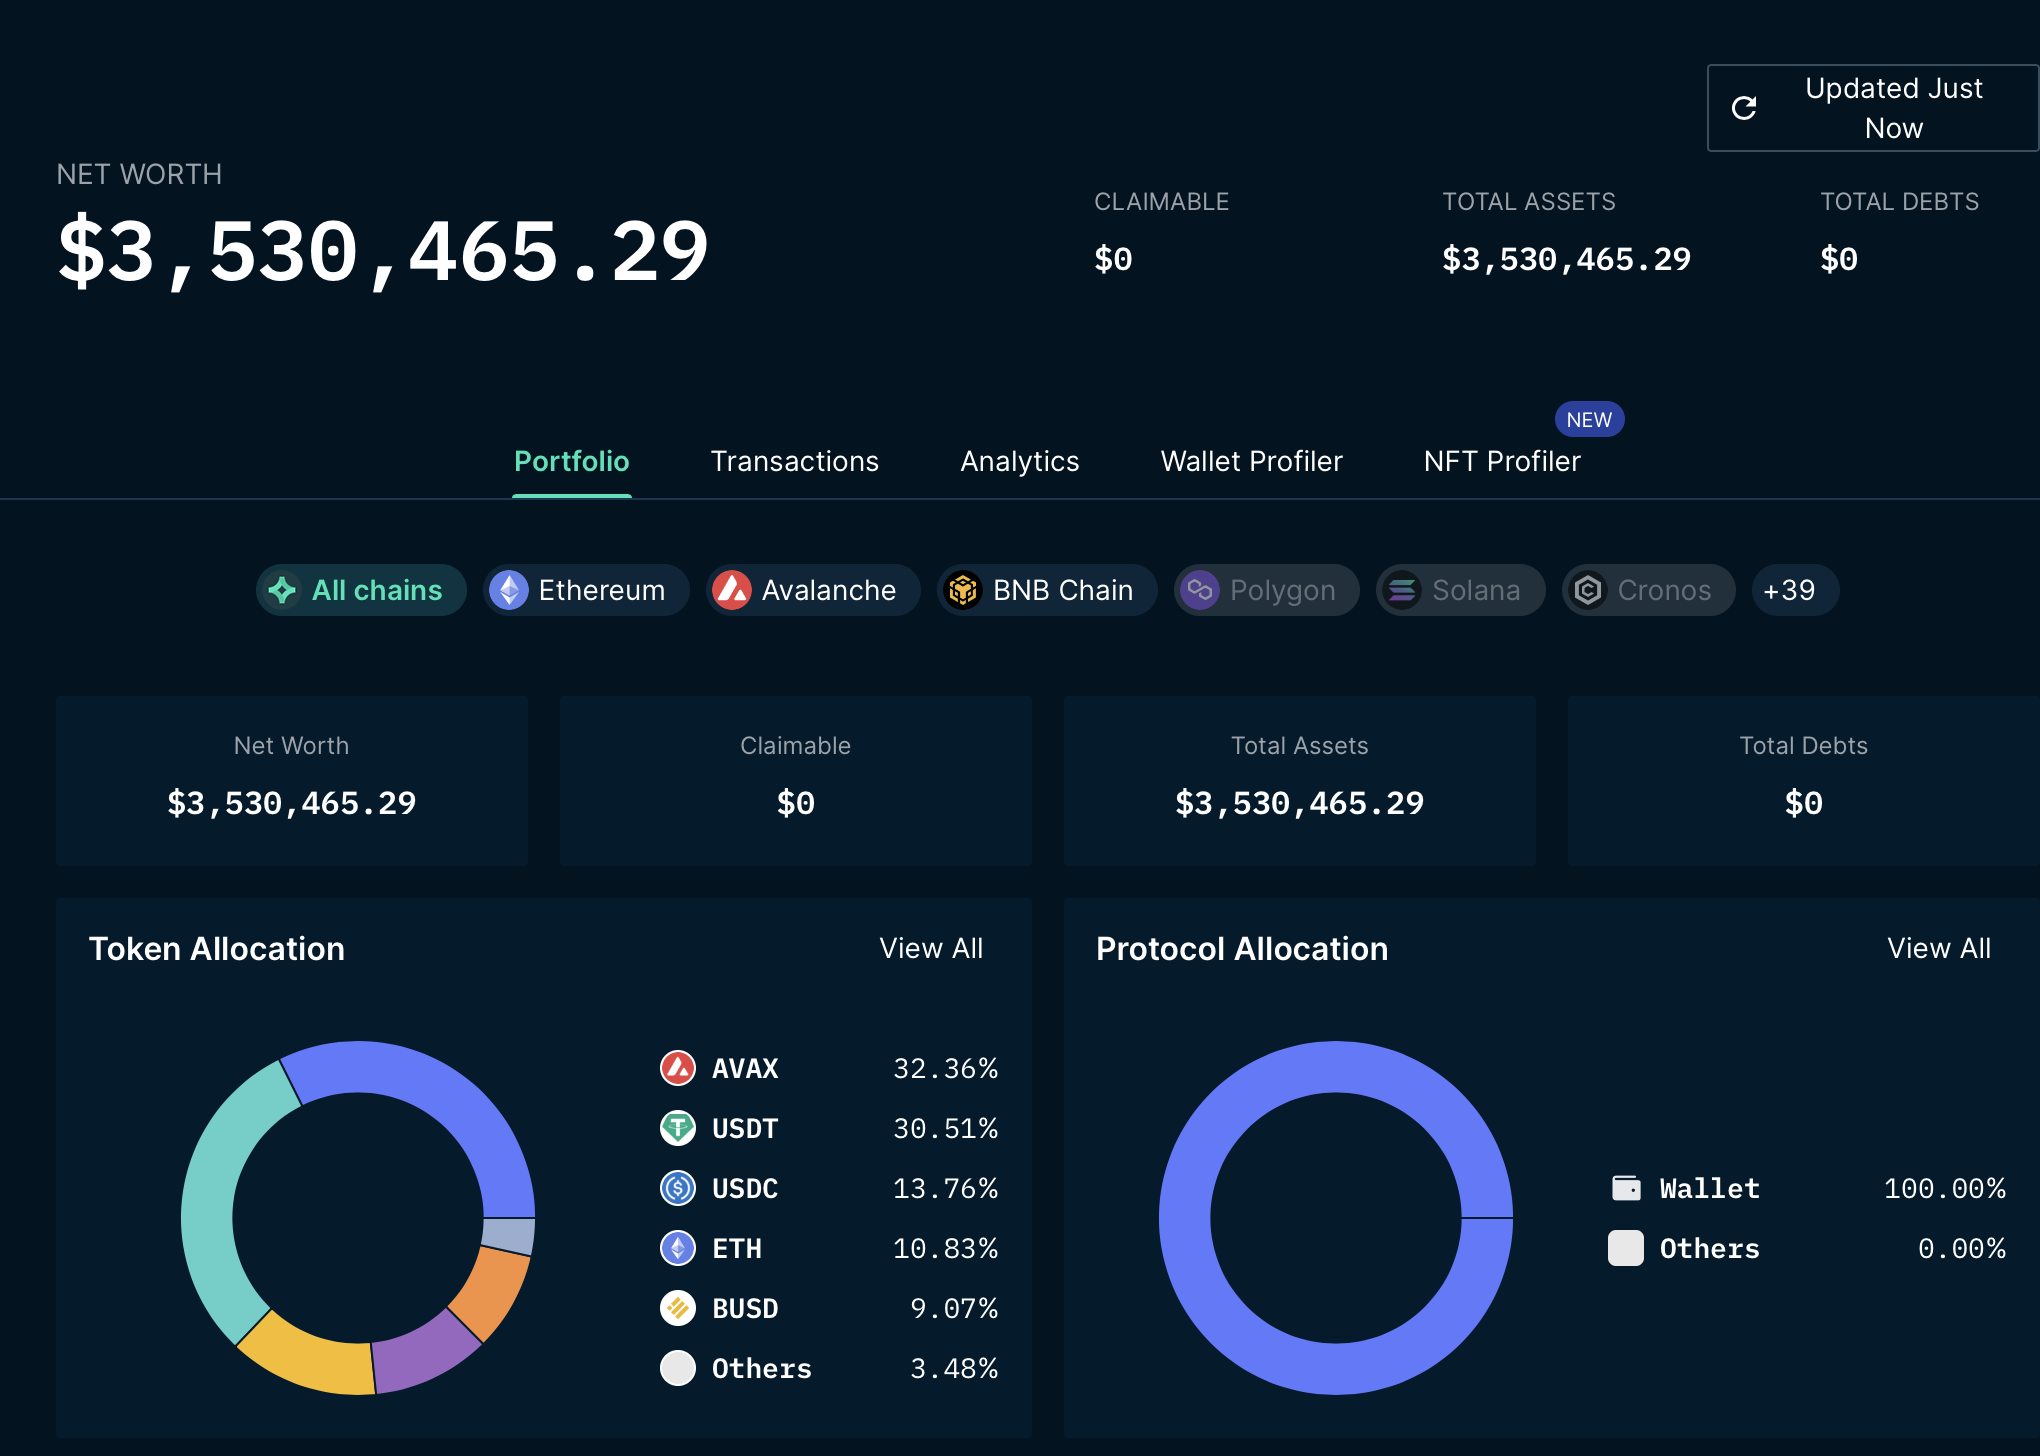Select the All chains filter chip

[x=361, y=590]
